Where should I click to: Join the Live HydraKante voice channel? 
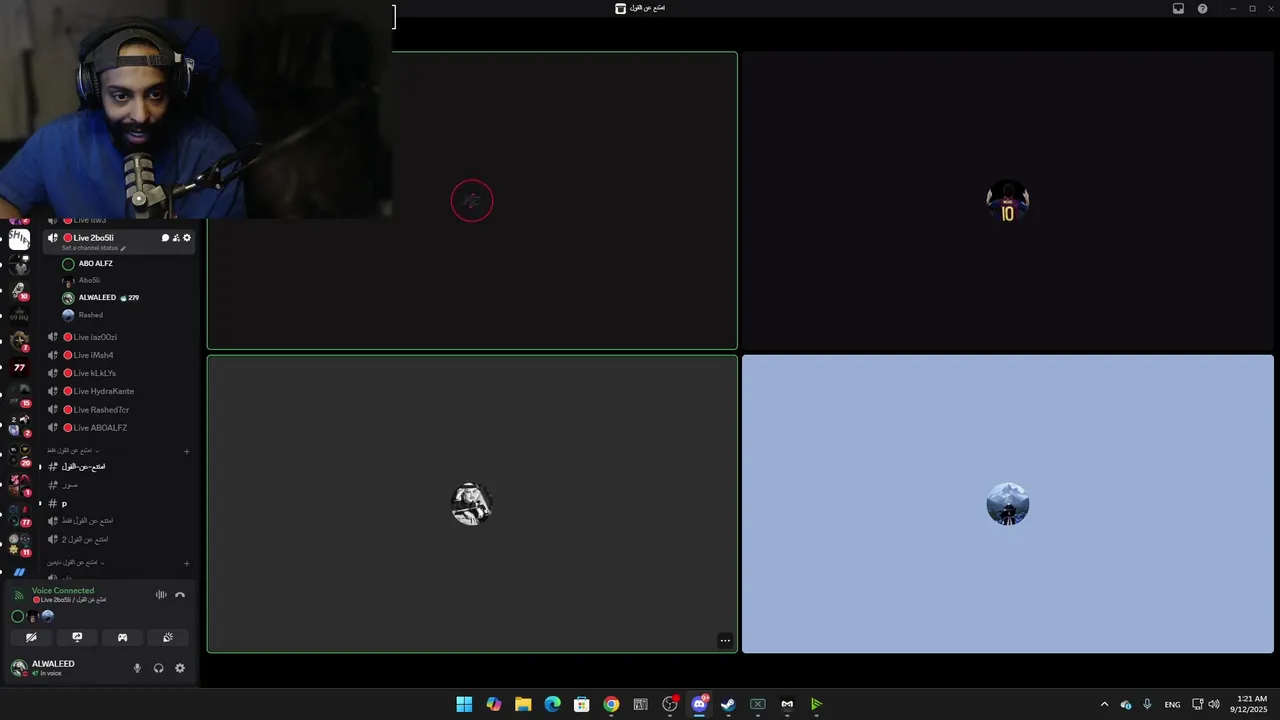pos(118,391)
